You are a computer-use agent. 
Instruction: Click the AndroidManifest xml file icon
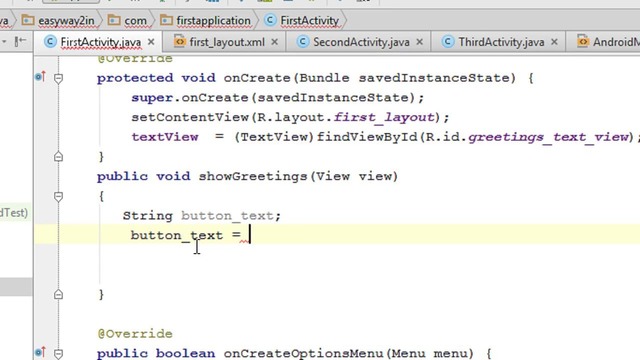tap(582, 42)
